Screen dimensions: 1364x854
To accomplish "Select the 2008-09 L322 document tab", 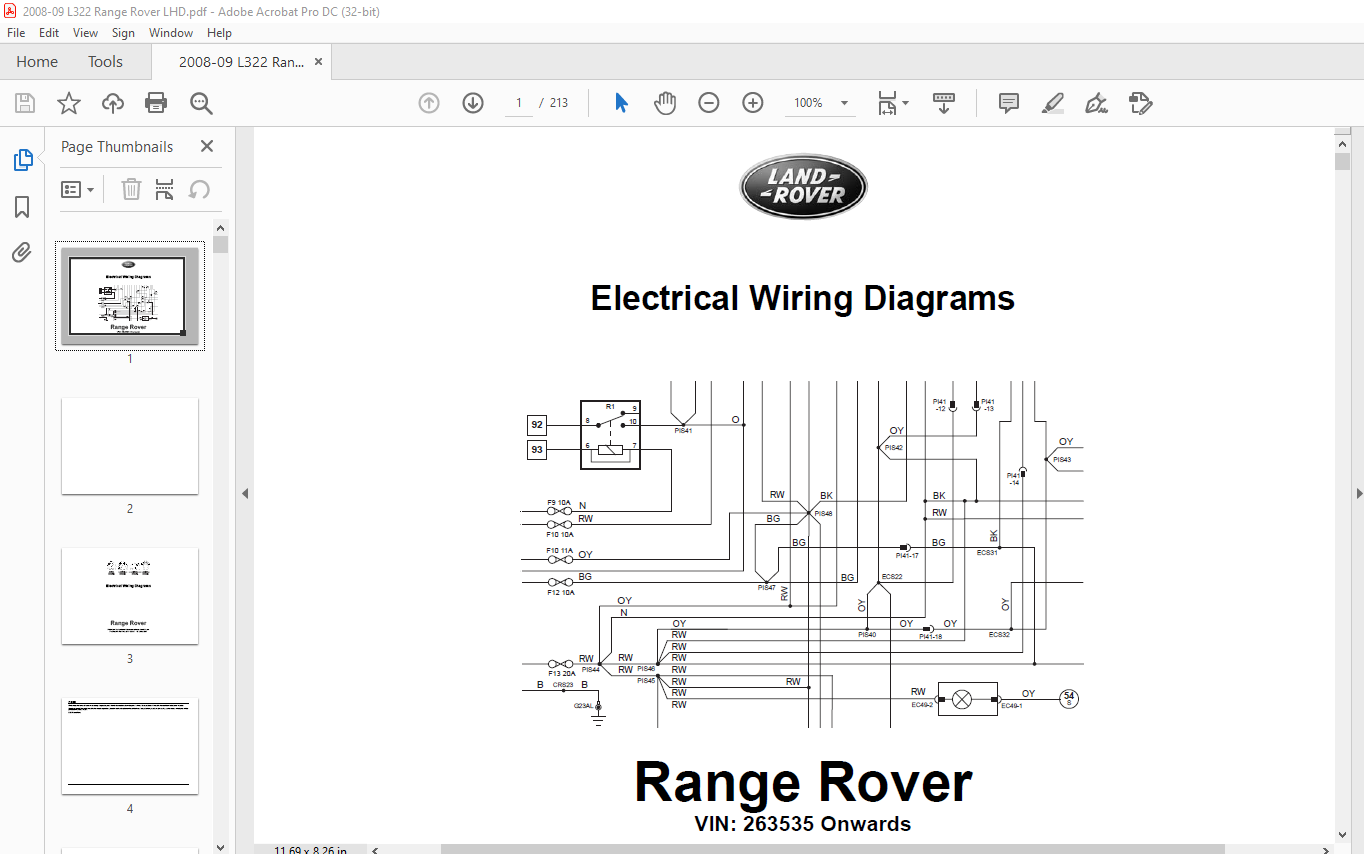I will 241,62.
